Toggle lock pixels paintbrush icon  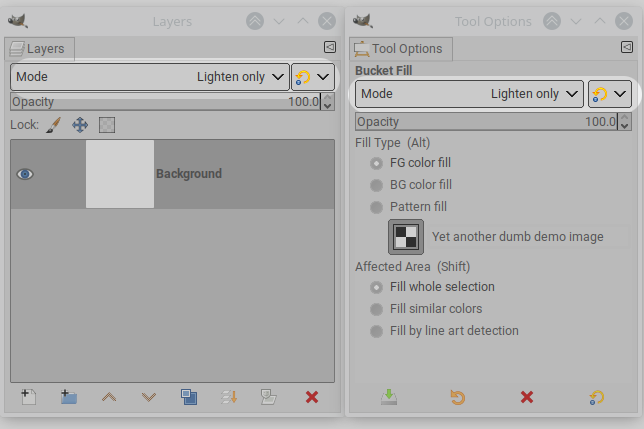(53, 125)
